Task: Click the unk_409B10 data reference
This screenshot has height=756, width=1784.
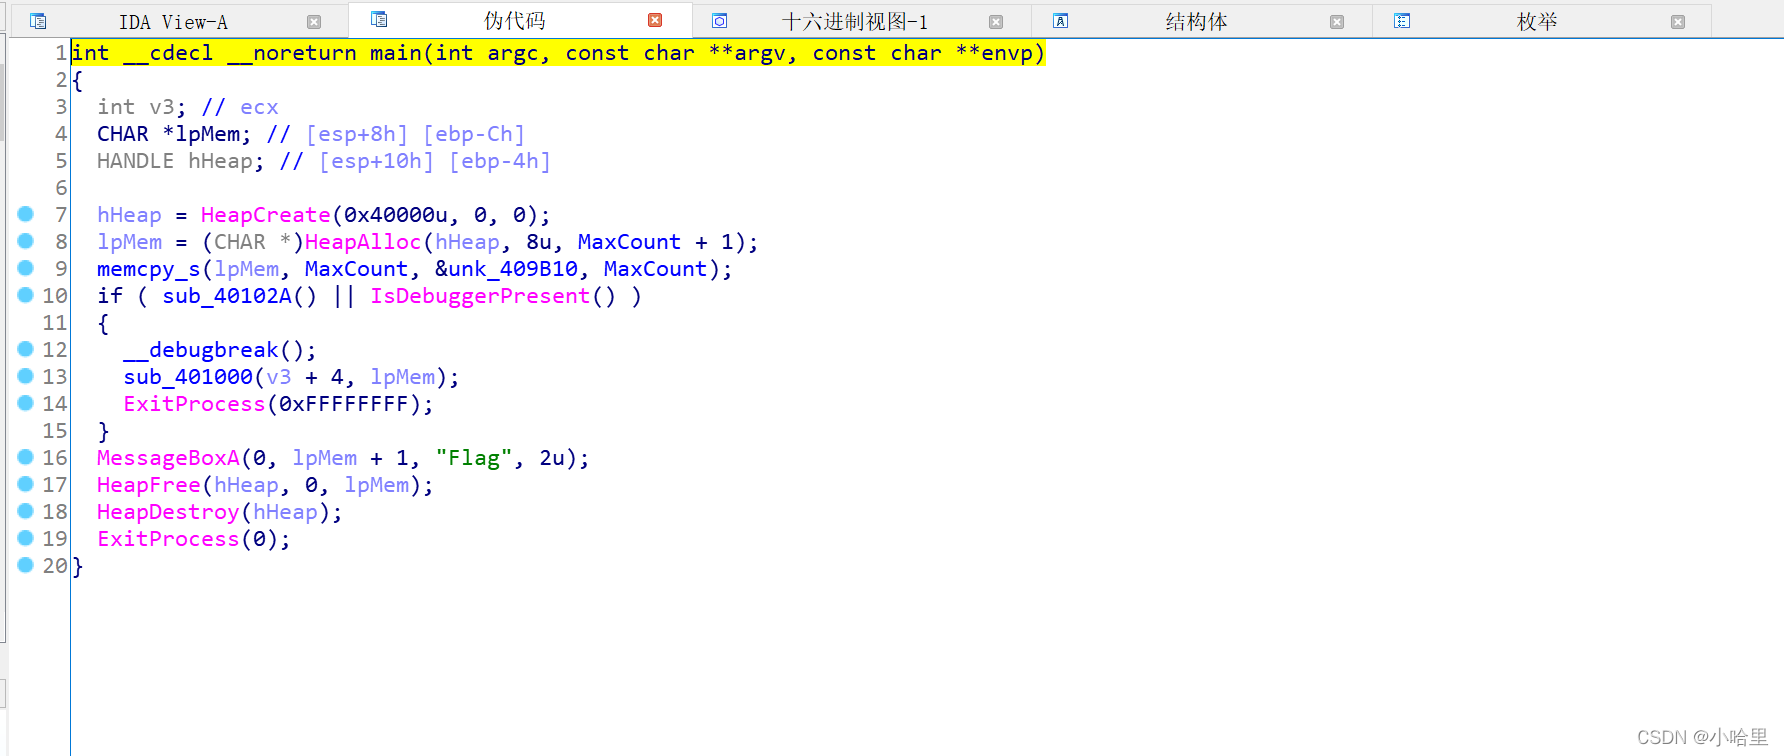Action: (513, 269)
